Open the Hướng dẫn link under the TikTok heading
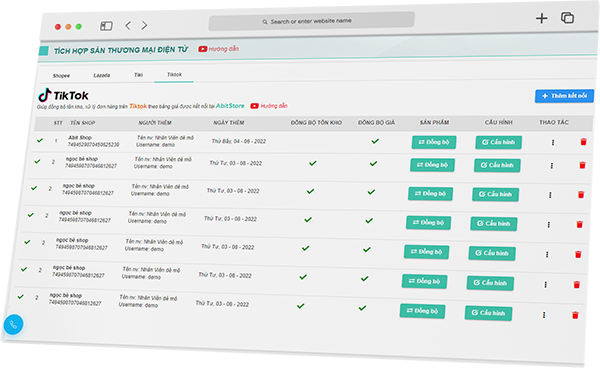The height and width of the screenshot is (368, 600). tap(274, 106)
